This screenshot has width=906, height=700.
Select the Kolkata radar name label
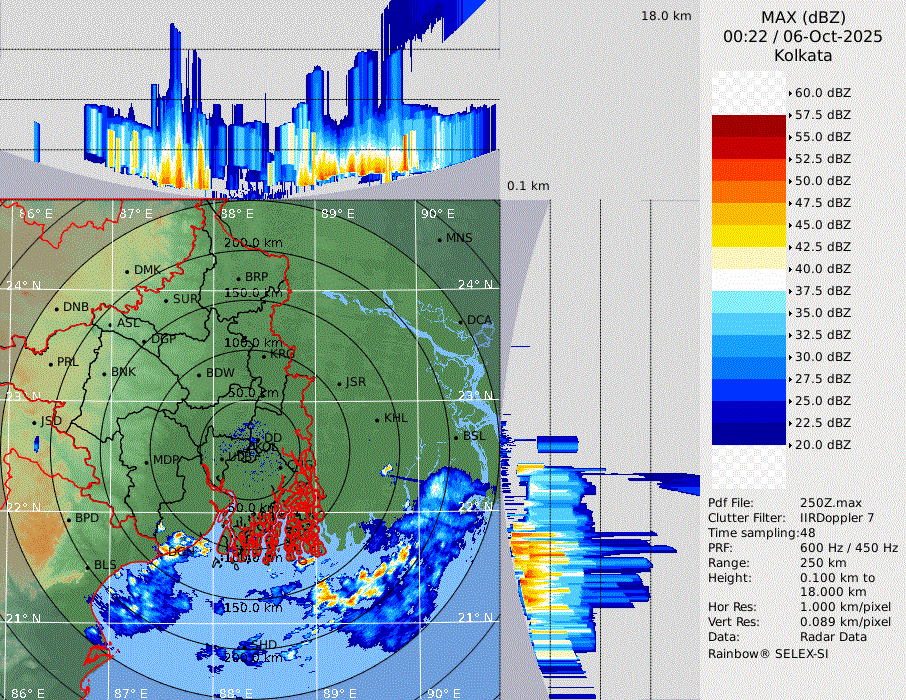802,55
